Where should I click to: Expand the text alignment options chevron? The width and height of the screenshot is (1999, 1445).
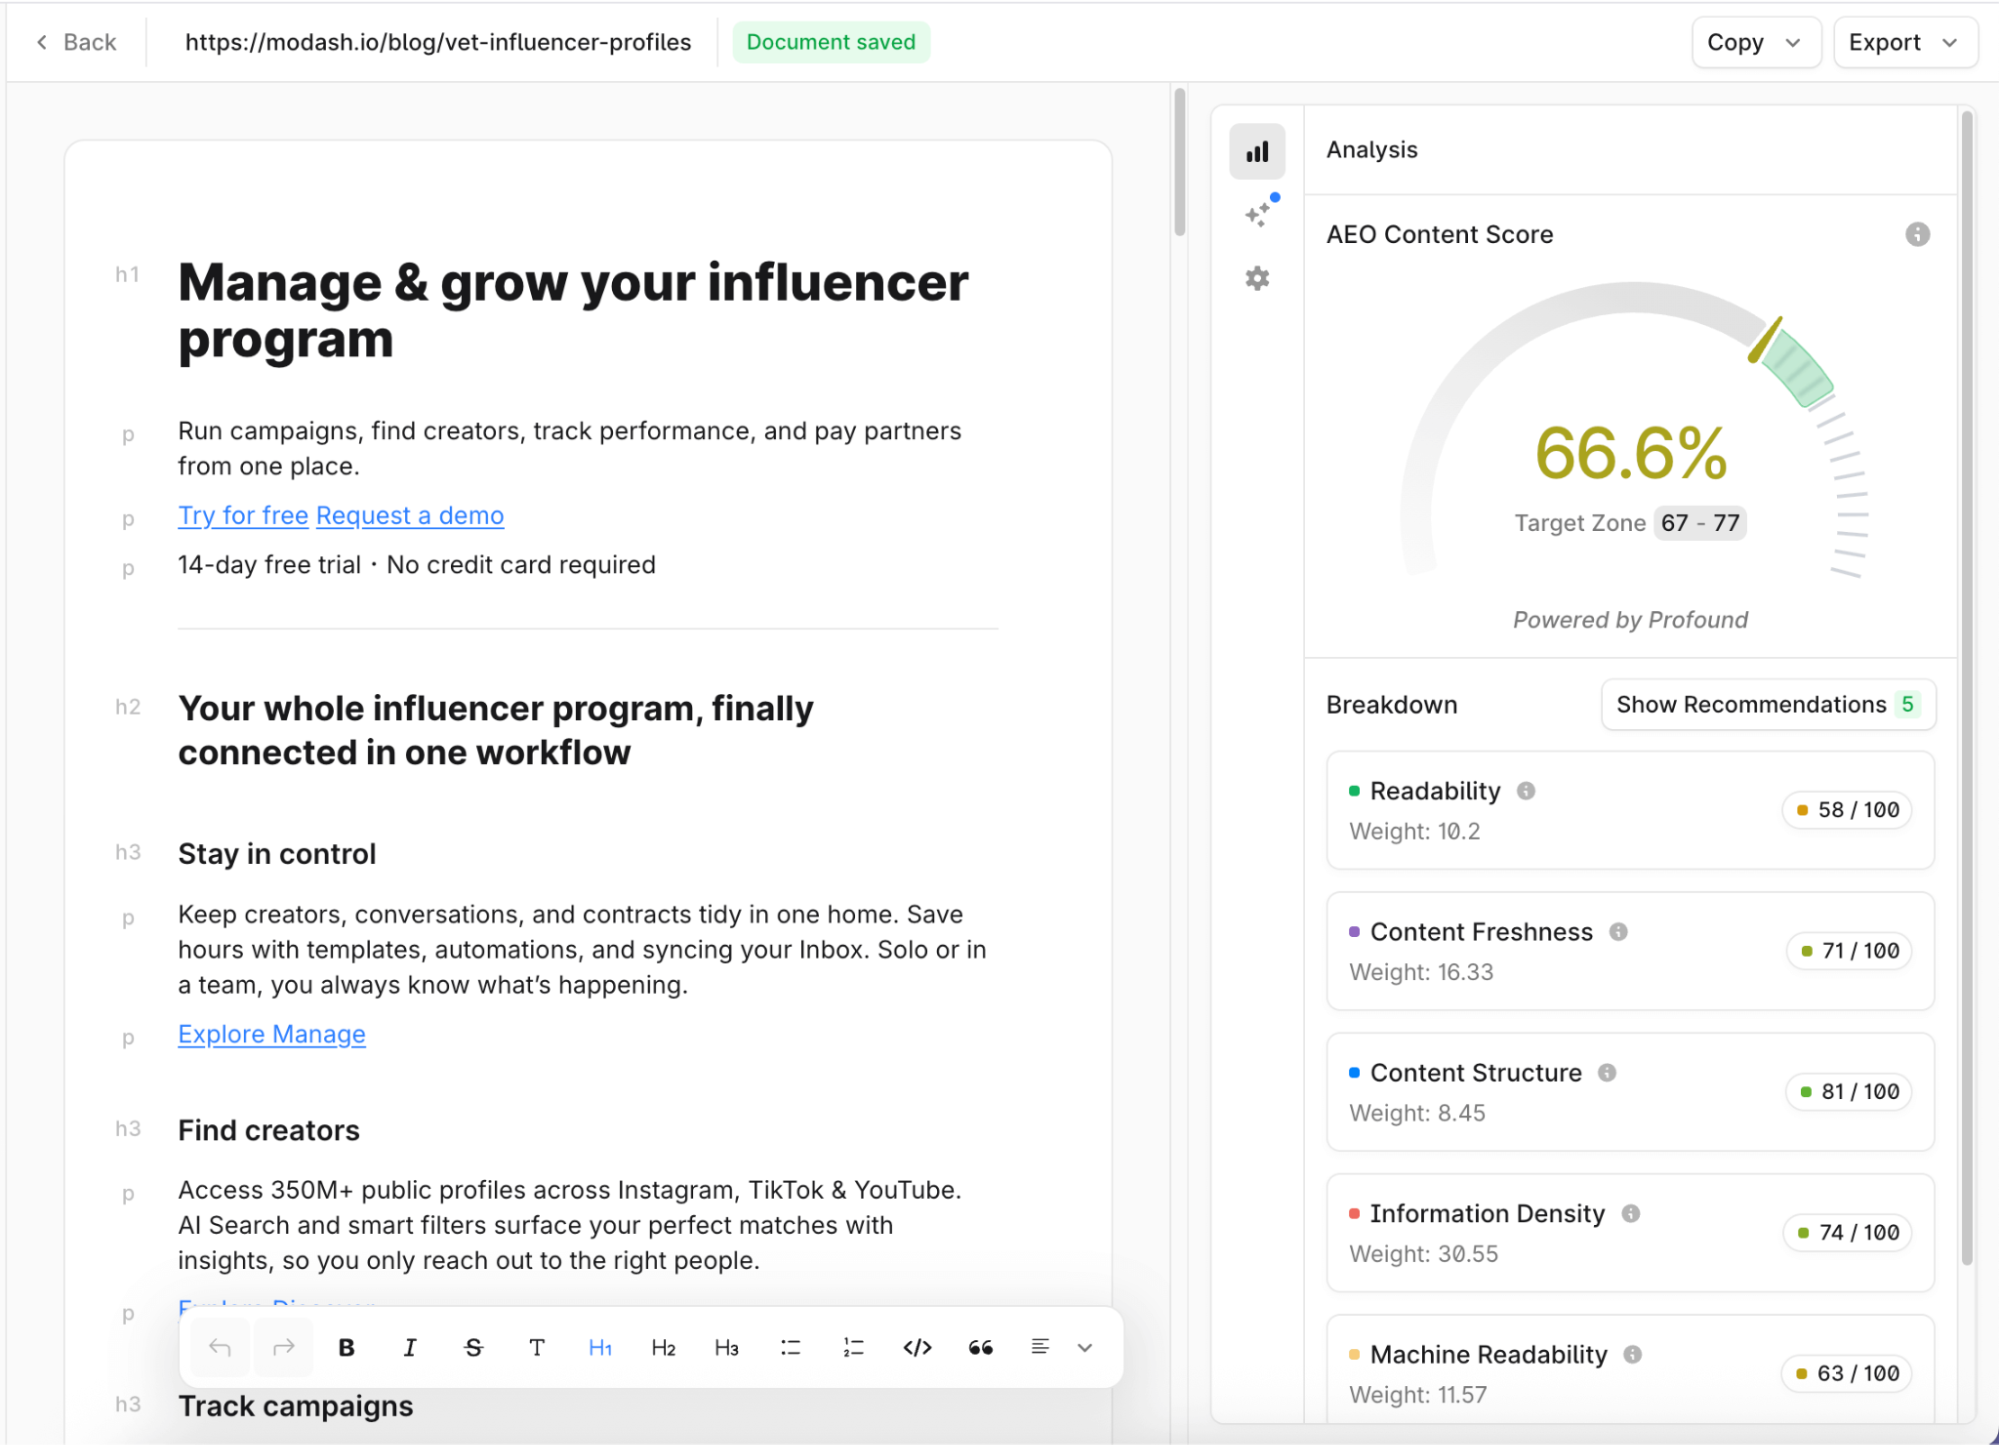1085,1347
